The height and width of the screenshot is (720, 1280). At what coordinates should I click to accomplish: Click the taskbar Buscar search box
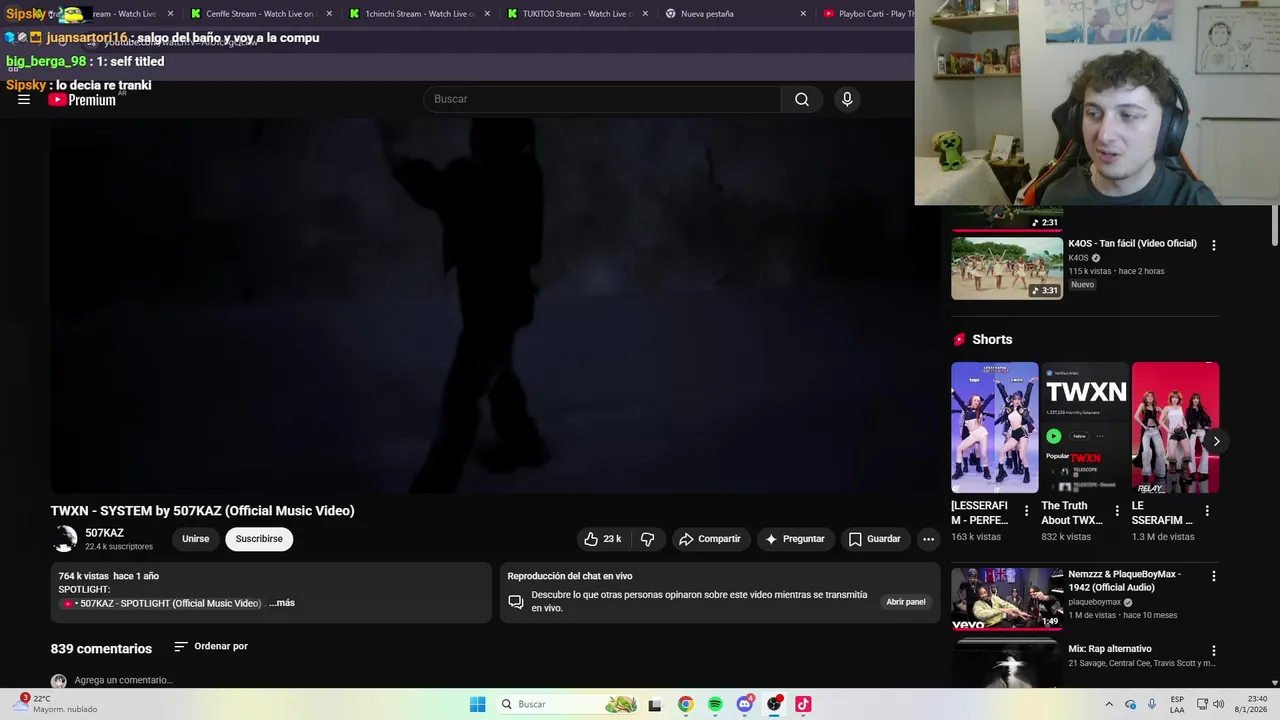(567, 704)
